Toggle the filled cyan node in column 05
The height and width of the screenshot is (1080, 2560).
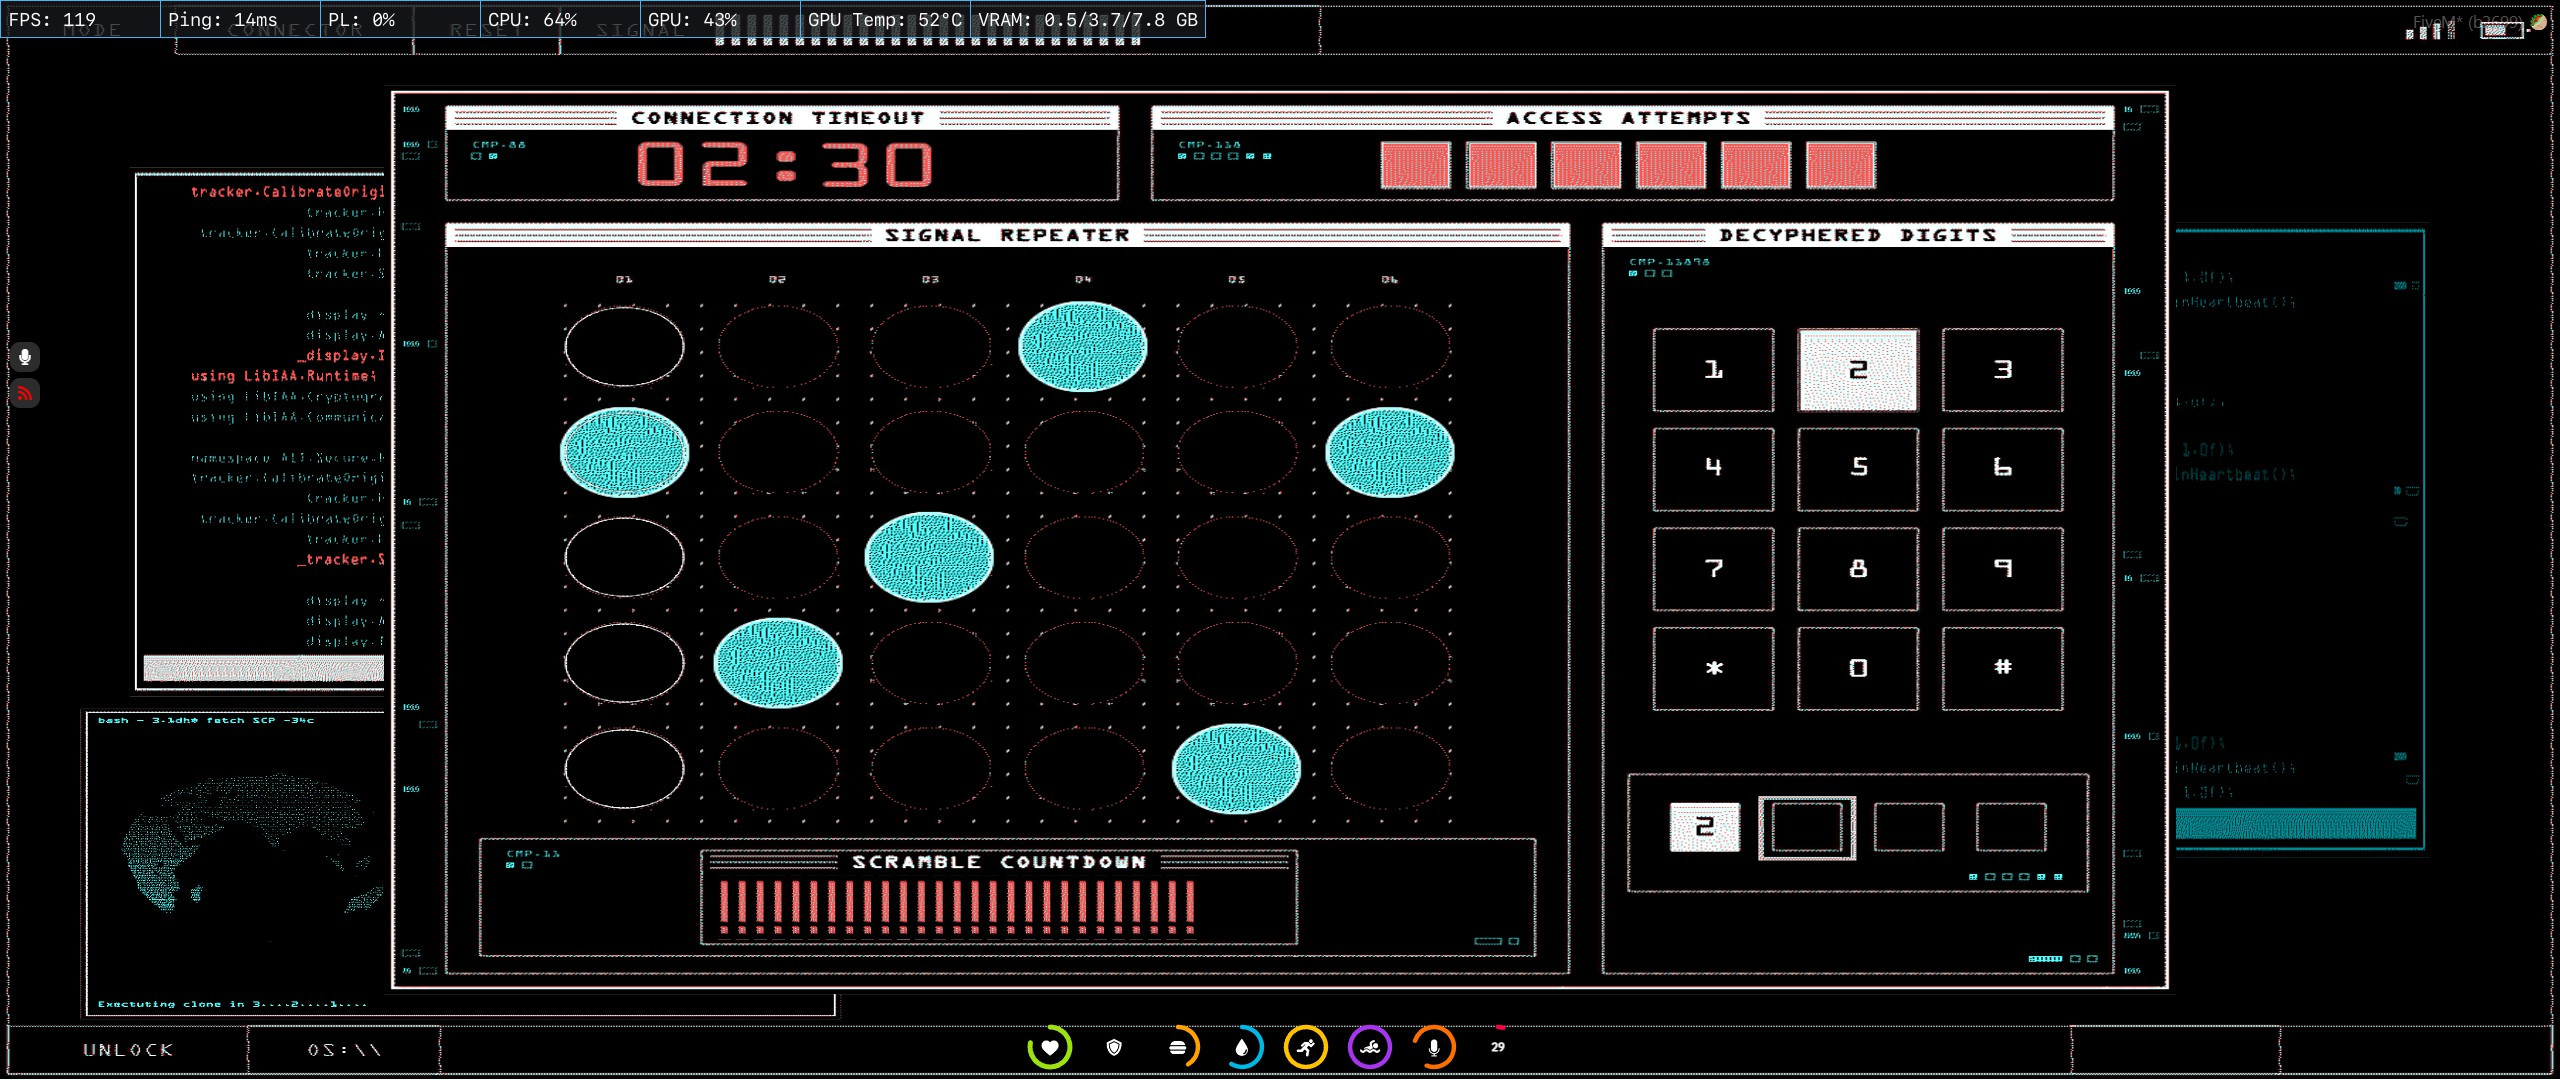pos(1236,768)
